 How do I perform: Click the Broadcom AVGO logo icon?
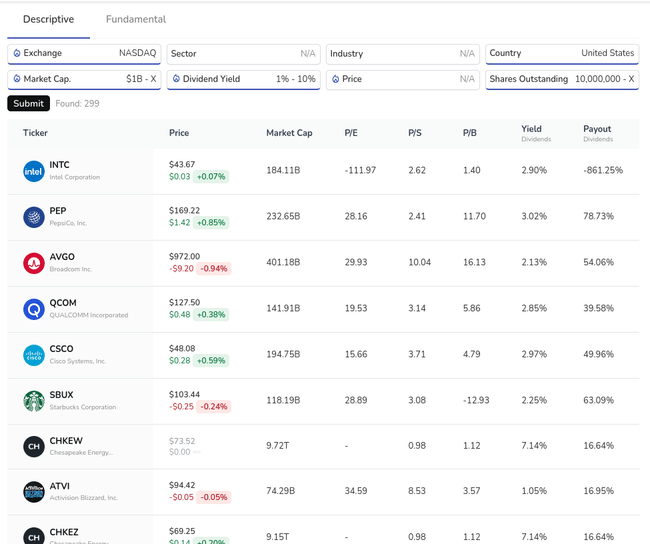click(x=34, y=263)
